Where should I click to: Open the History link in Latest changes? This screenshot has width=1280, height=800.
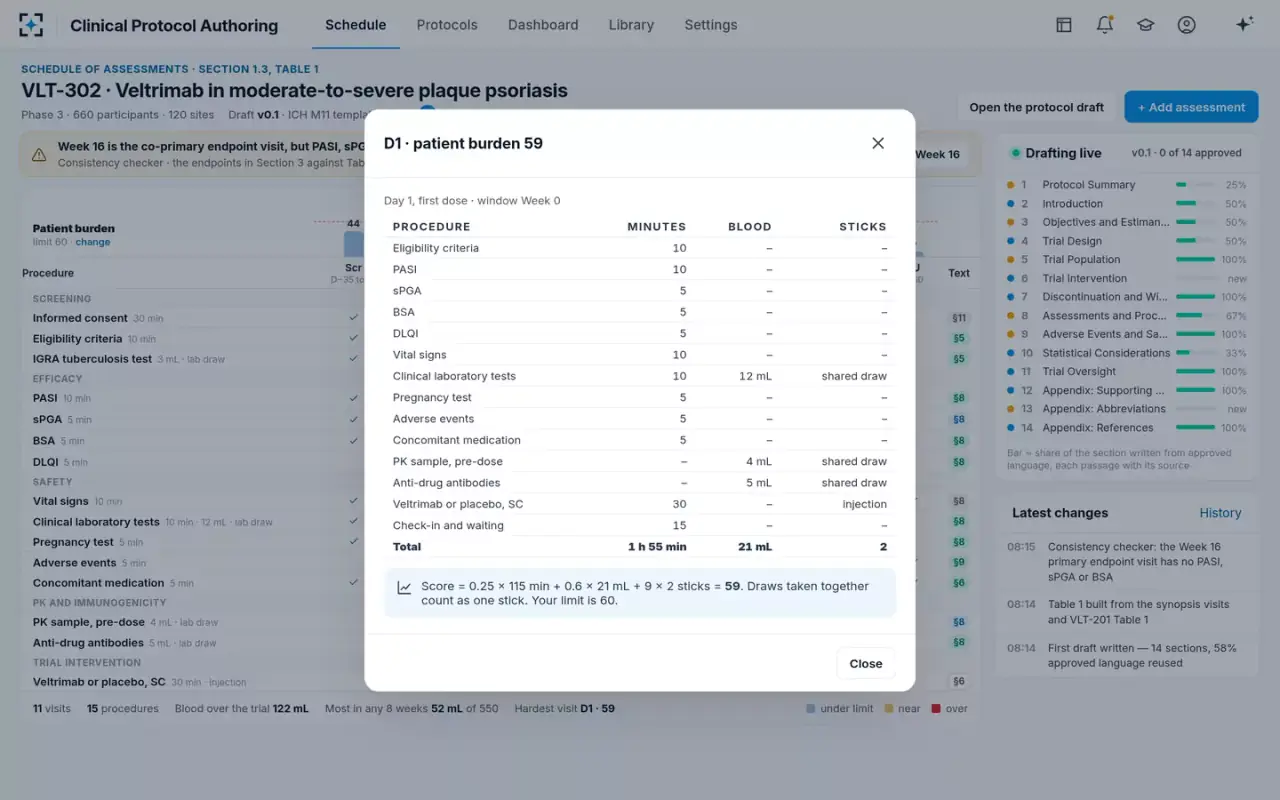[x=1220, y=513]
